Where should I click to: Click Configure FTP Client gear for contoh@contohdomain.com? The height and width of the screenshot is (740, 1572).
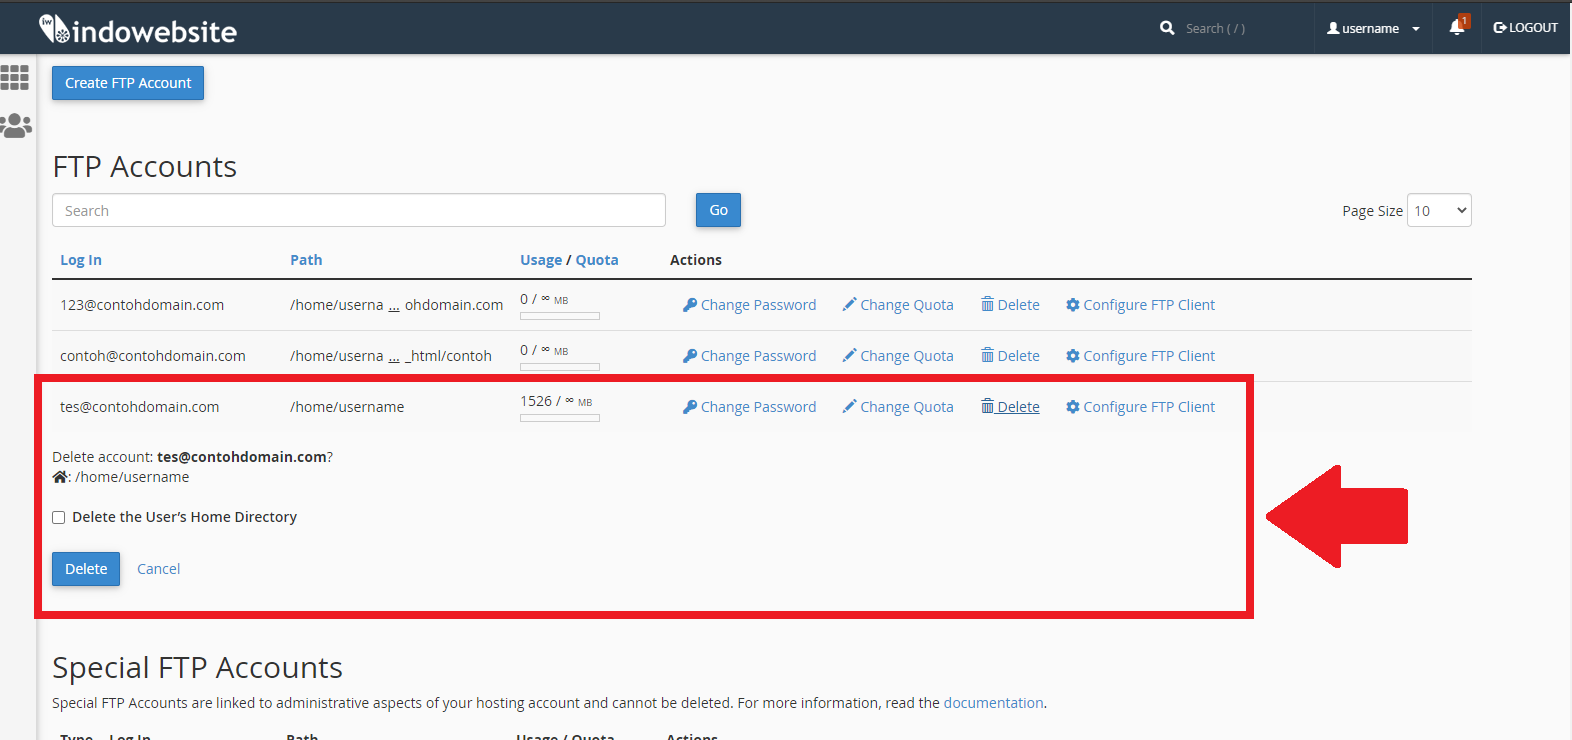1140,356
